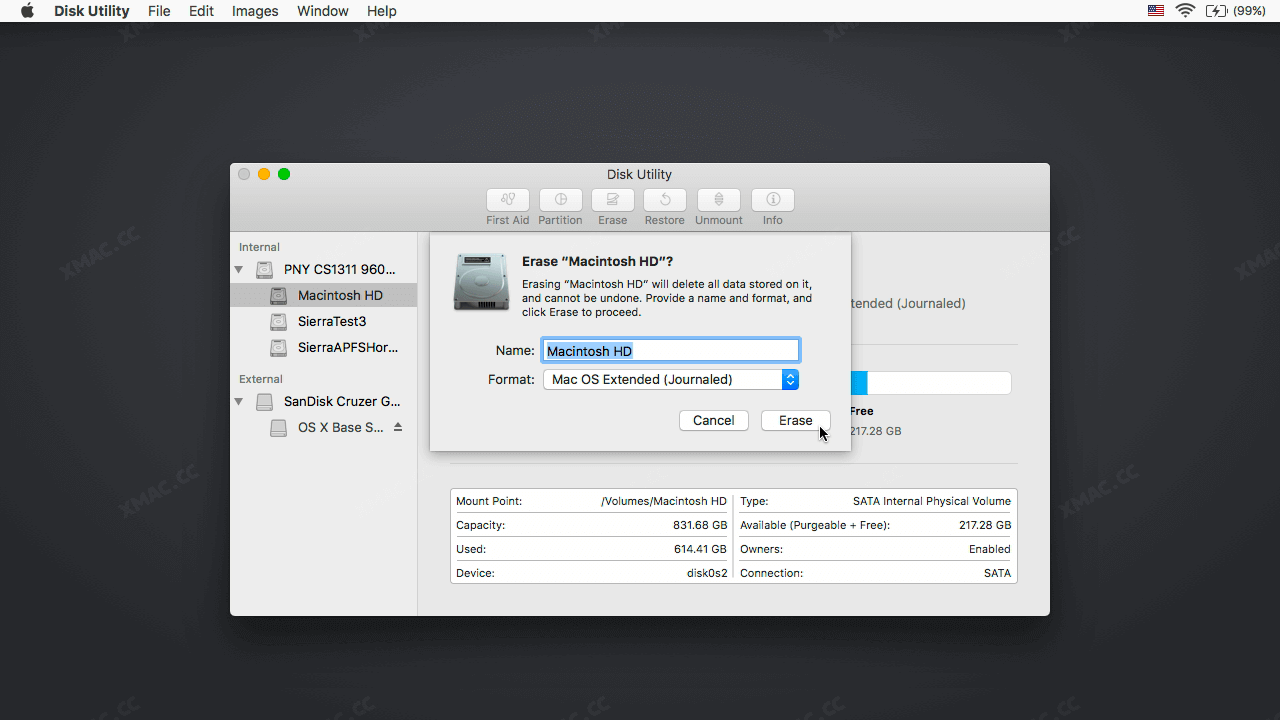
Task: Open the Images menu
Action: click(254, 11)
